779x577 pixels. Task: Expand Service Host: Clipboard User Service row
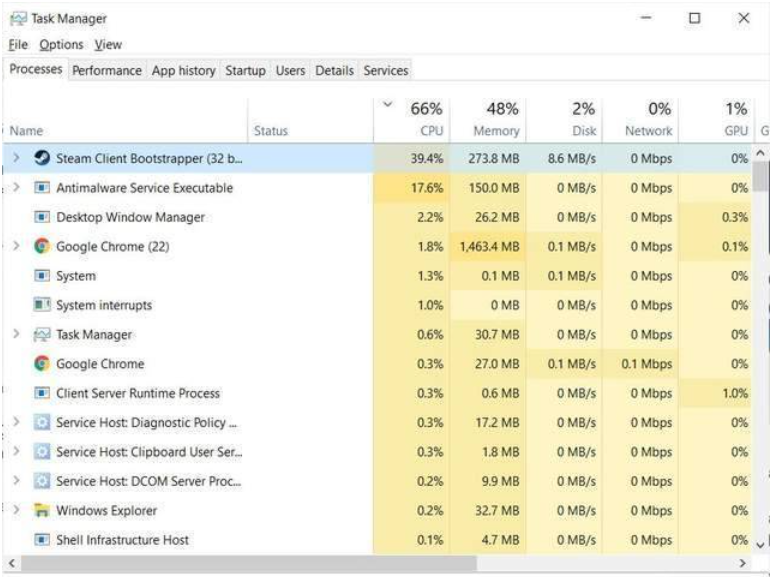point(16,451)
